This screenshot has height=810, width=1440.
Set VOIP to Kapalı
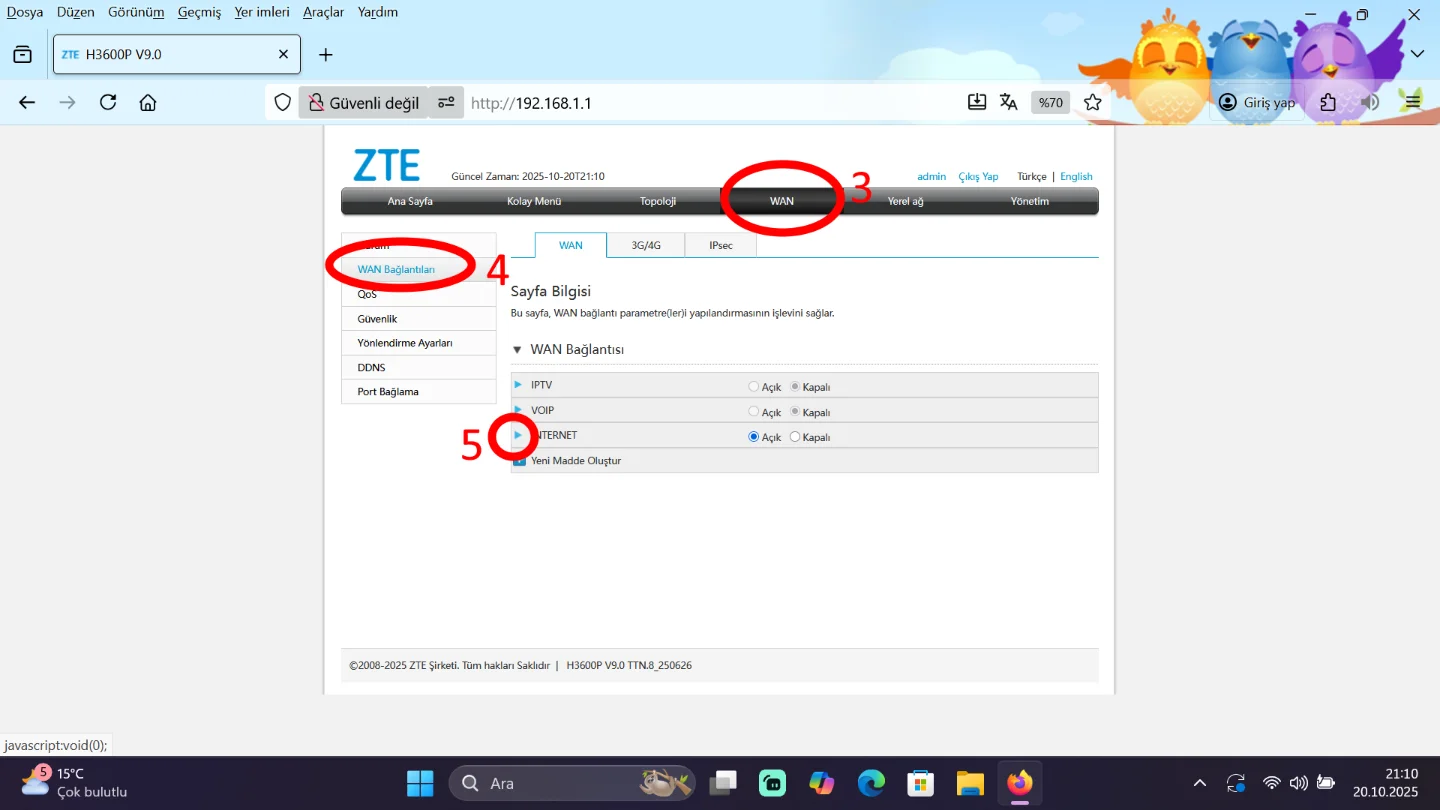796,412
